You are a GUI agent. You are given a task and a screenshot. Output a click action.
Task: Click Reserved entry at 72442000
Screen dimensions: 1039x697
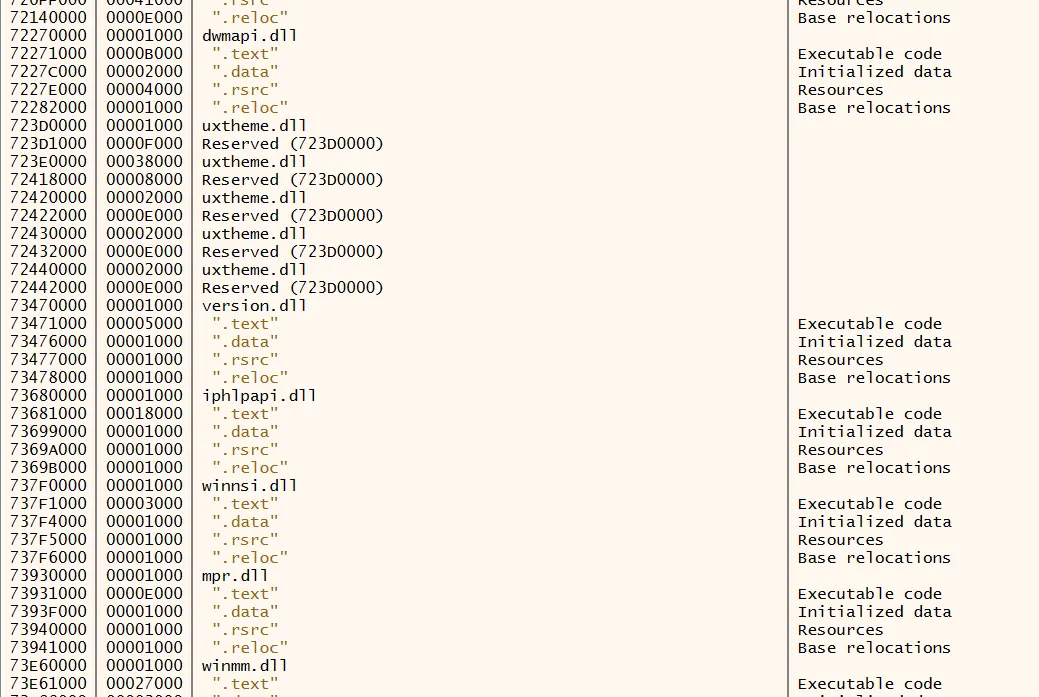pyautogui.click(x=292, y=288)
